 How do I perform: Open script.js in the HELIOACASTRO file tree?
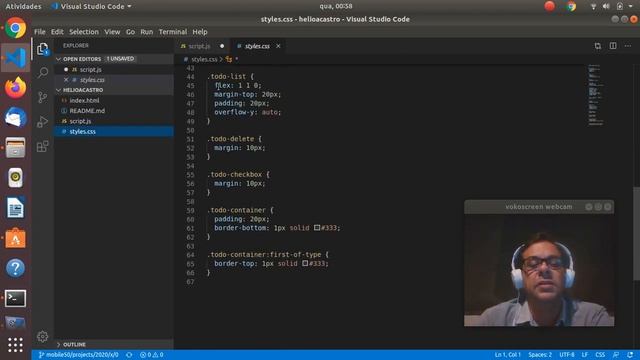point(80,121)
